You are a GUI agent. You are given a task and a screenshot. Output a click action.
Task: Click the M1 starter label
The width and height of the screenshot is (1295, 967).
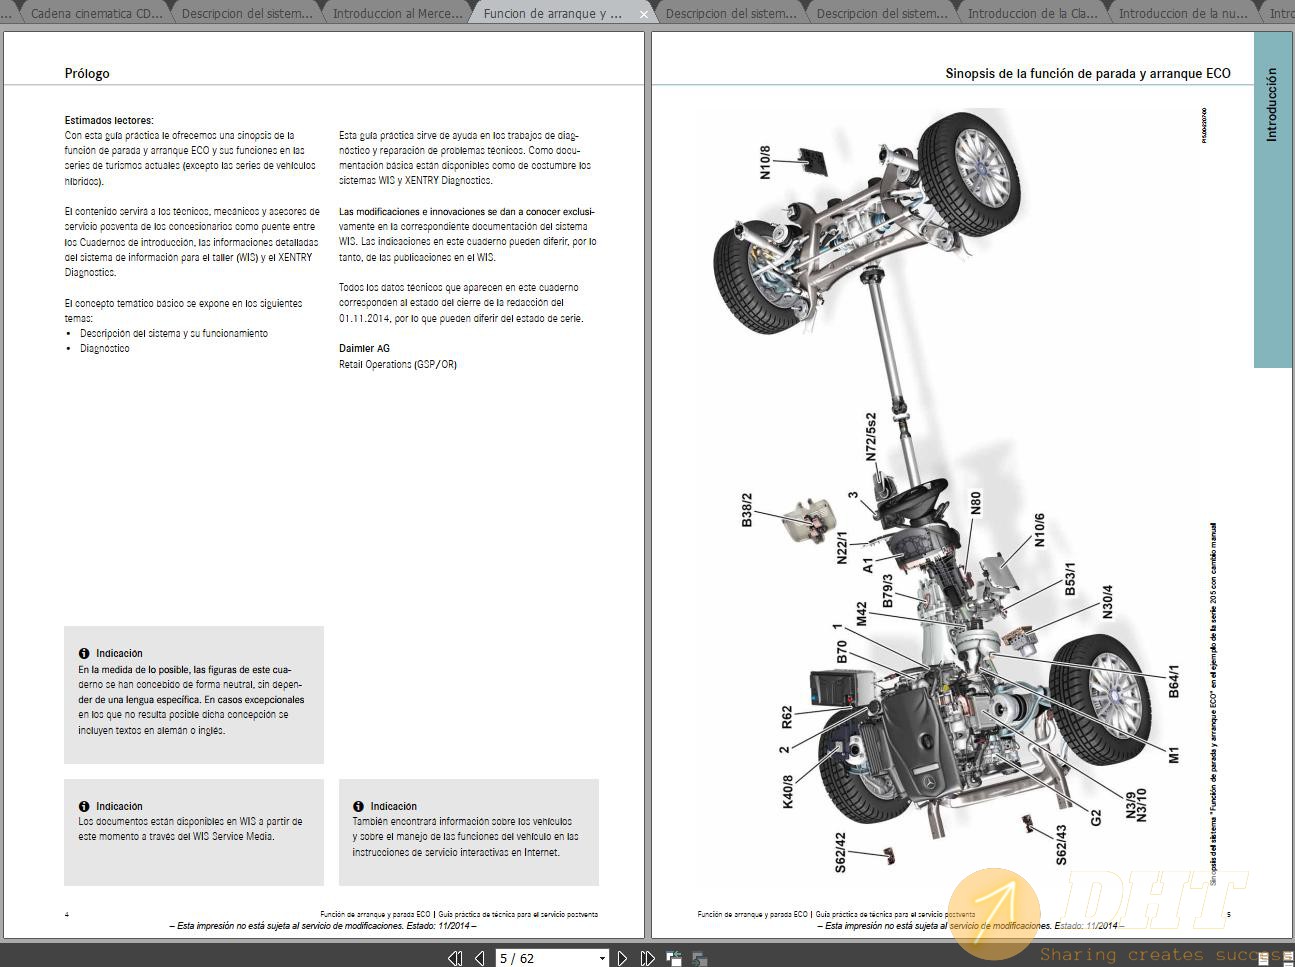1174,754
